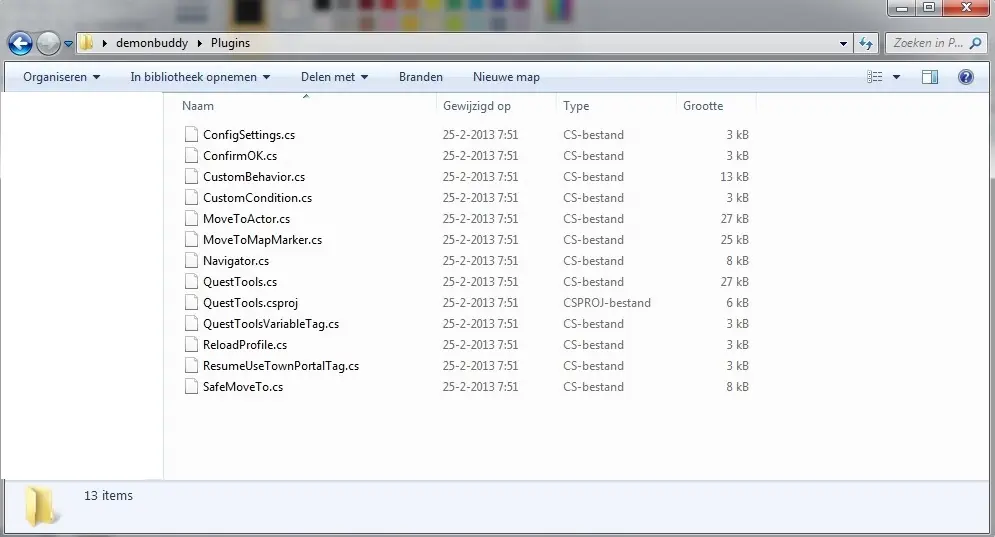995x537 pixels.
Task: Expand the address bar history dropdown
Action: pyautogui.click(x=844, y=44)
